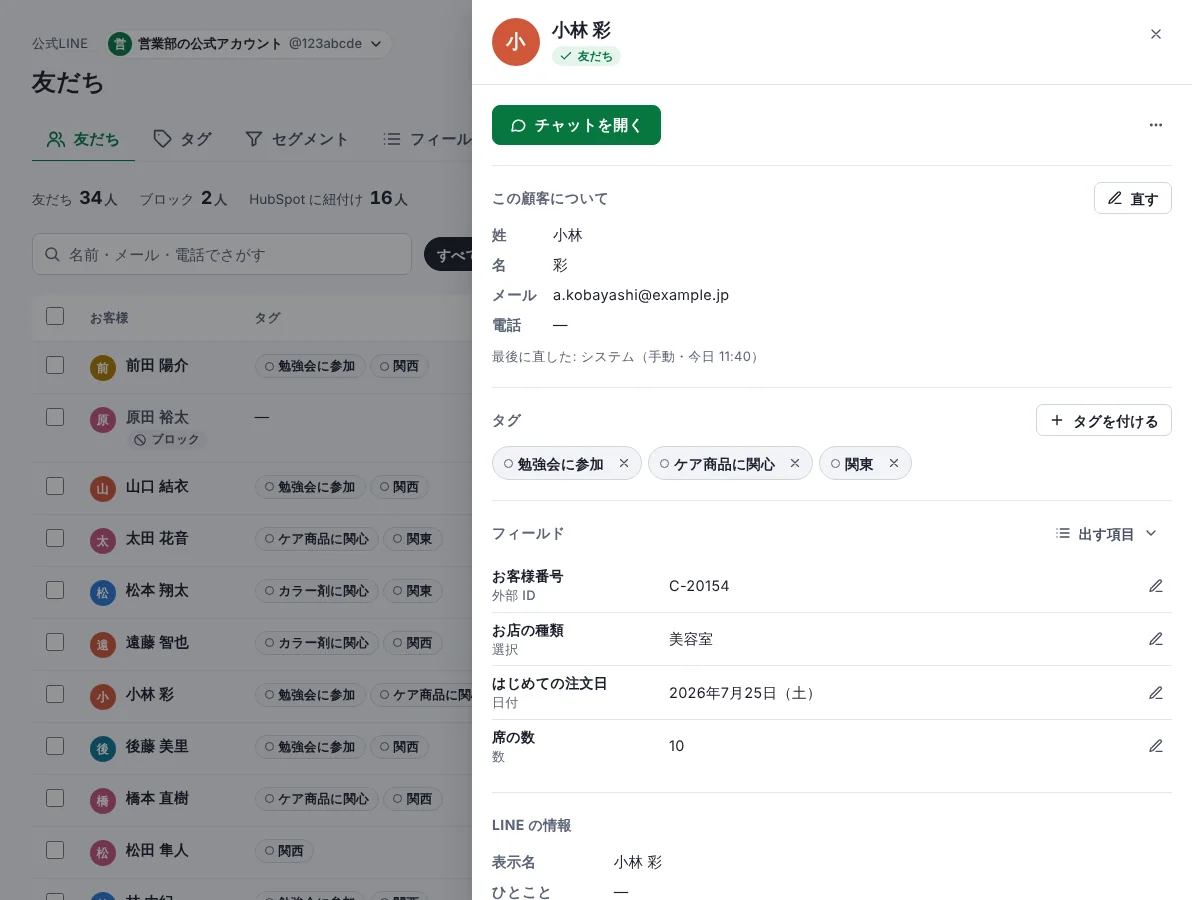Close the 小林 彩 detail panel
This screenshot has width=1192, height=900.
tap(1156, 34)
